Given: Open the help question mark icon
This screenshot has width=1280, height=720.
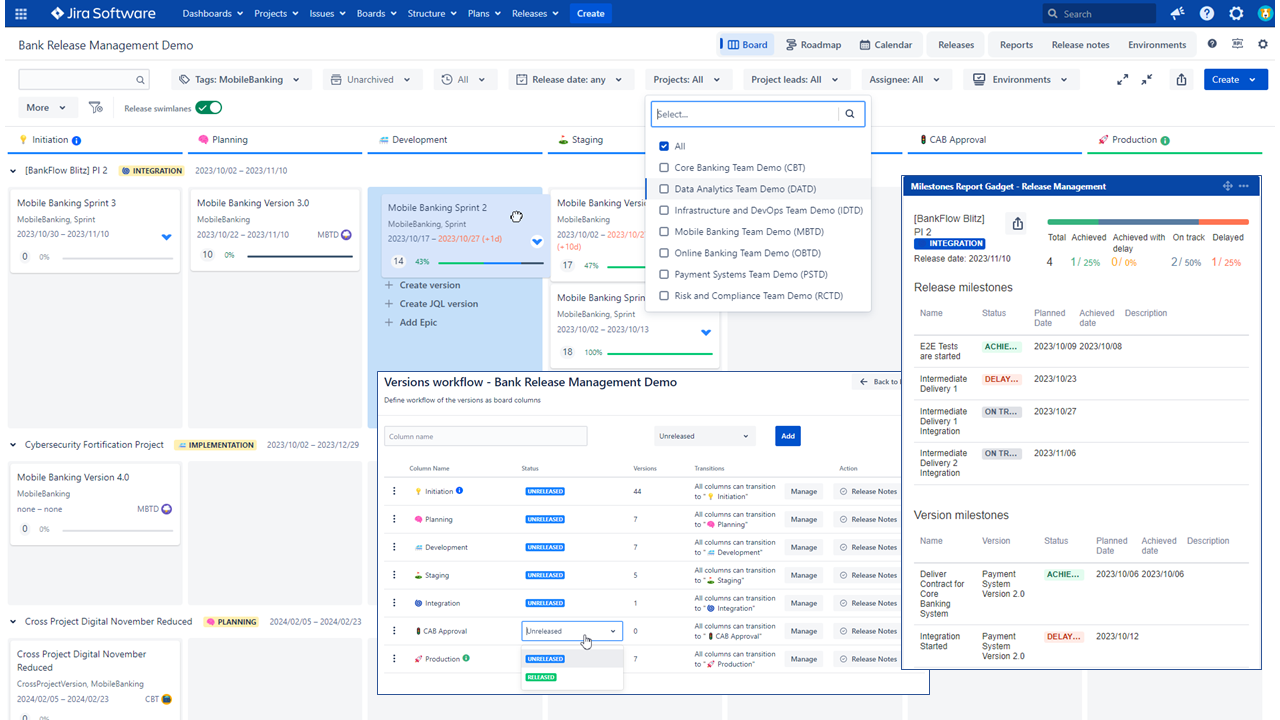Looking at the screenshot, I should point(1207,14).
